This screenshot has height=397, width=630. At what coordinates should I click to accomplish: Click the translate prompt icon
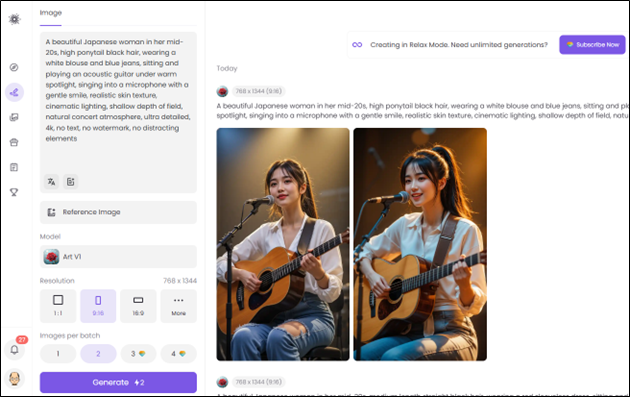coord(51,182)
